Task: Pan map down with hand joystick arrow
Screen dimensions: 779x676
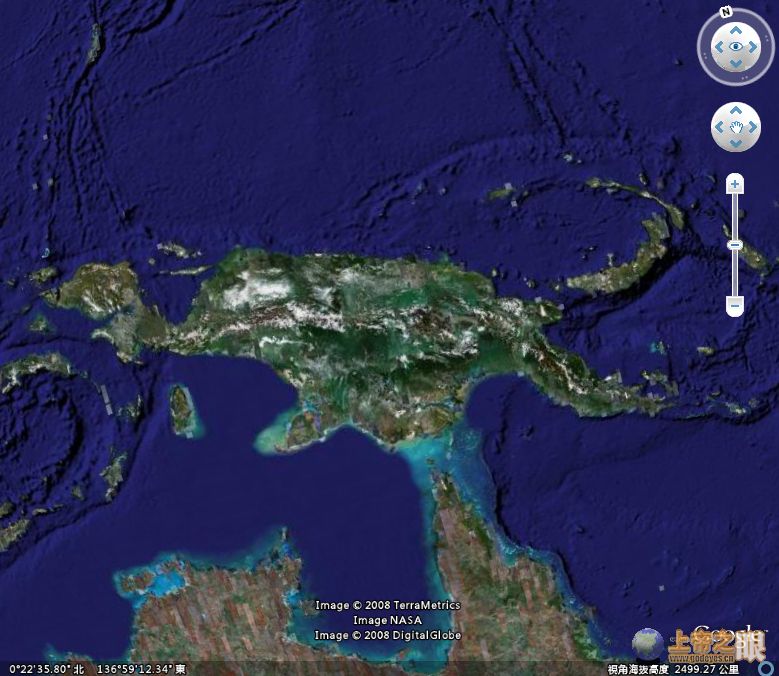Action: (736, 144)
